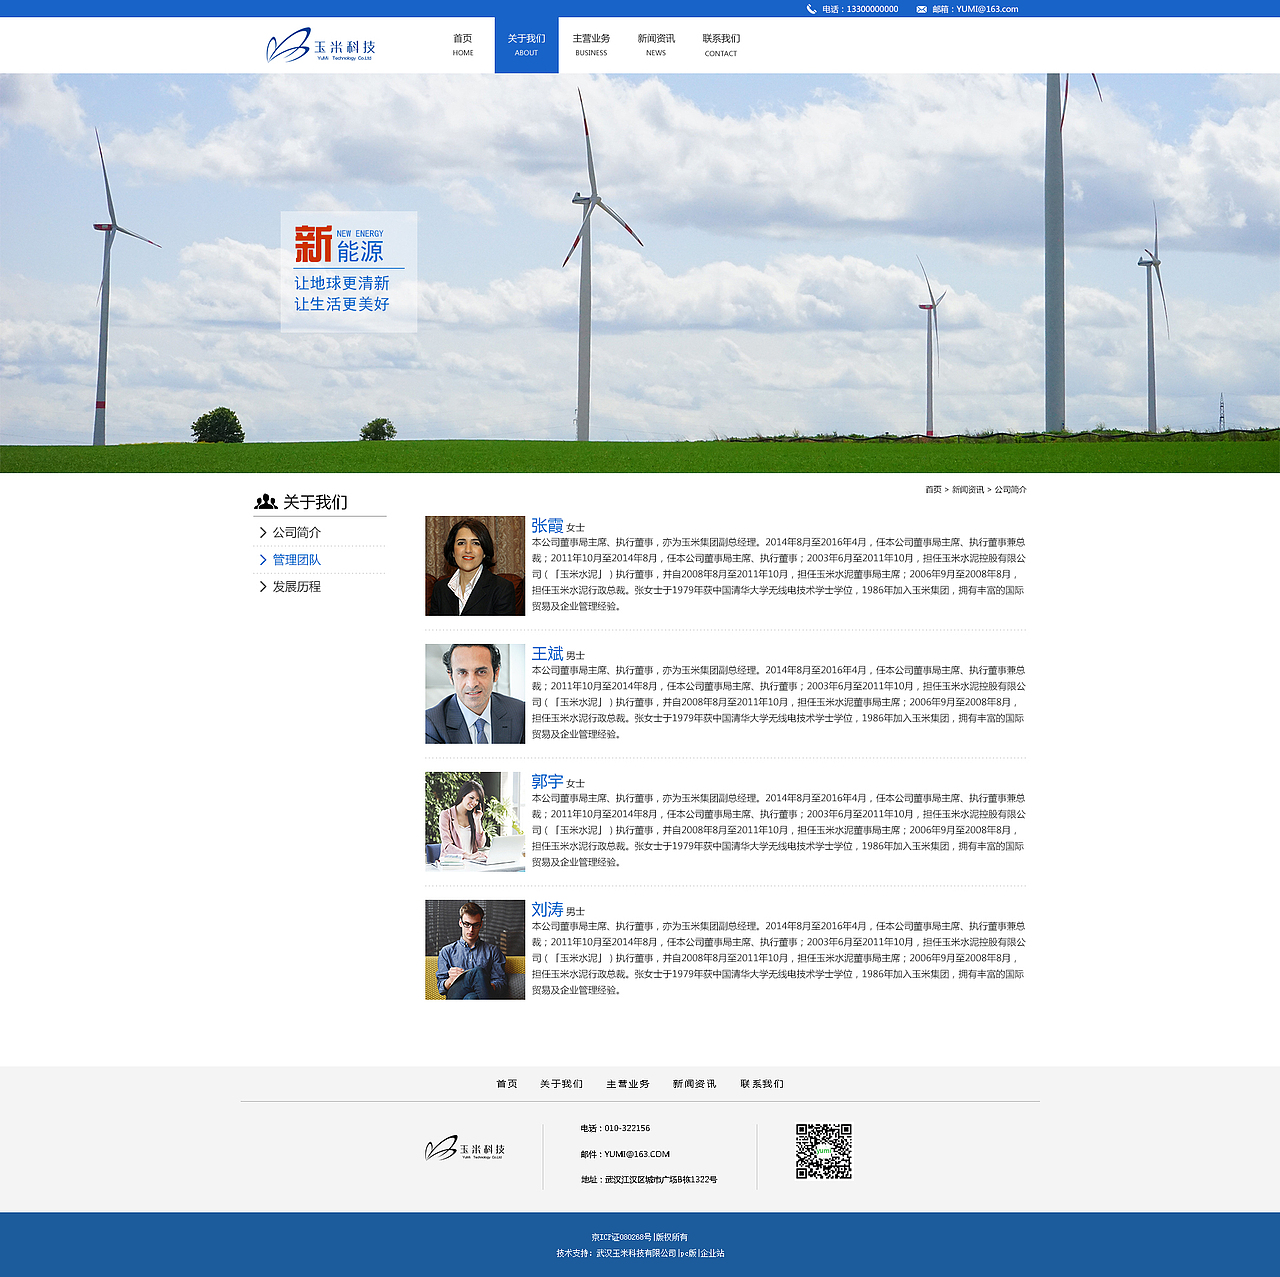
Task: Open the 首页 HOME navigation tab
Action: (463, 45)
